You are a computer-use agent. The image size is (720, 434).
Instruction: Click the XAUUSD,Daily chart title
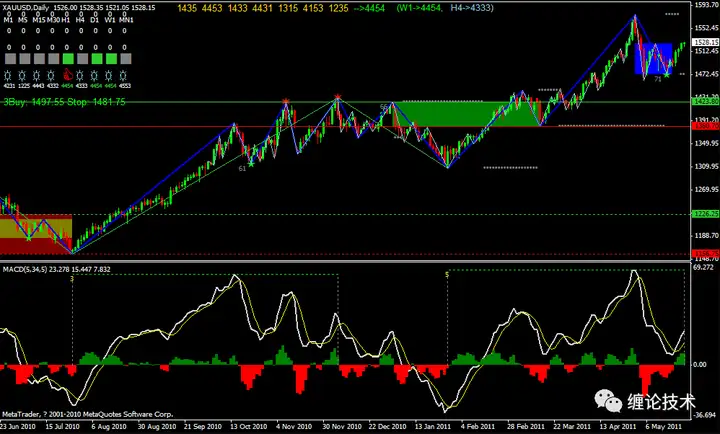pyautogui.click(x=27, y=8)
